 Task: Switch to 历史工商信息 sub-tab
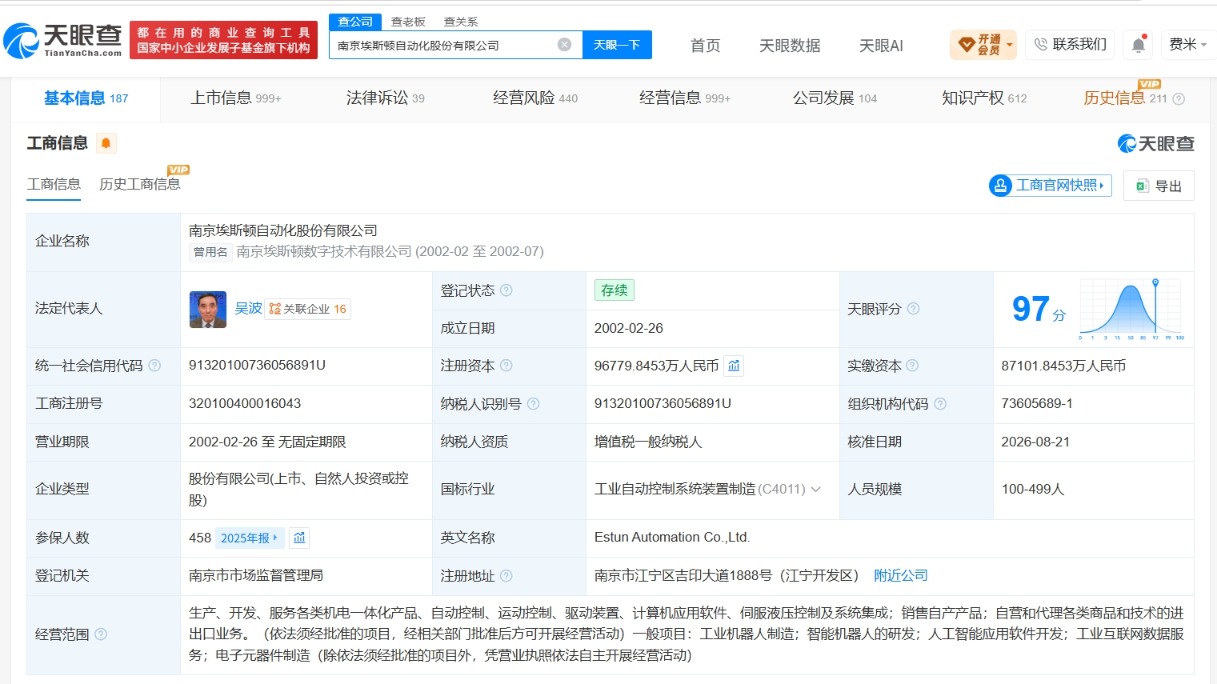[140, 184]
